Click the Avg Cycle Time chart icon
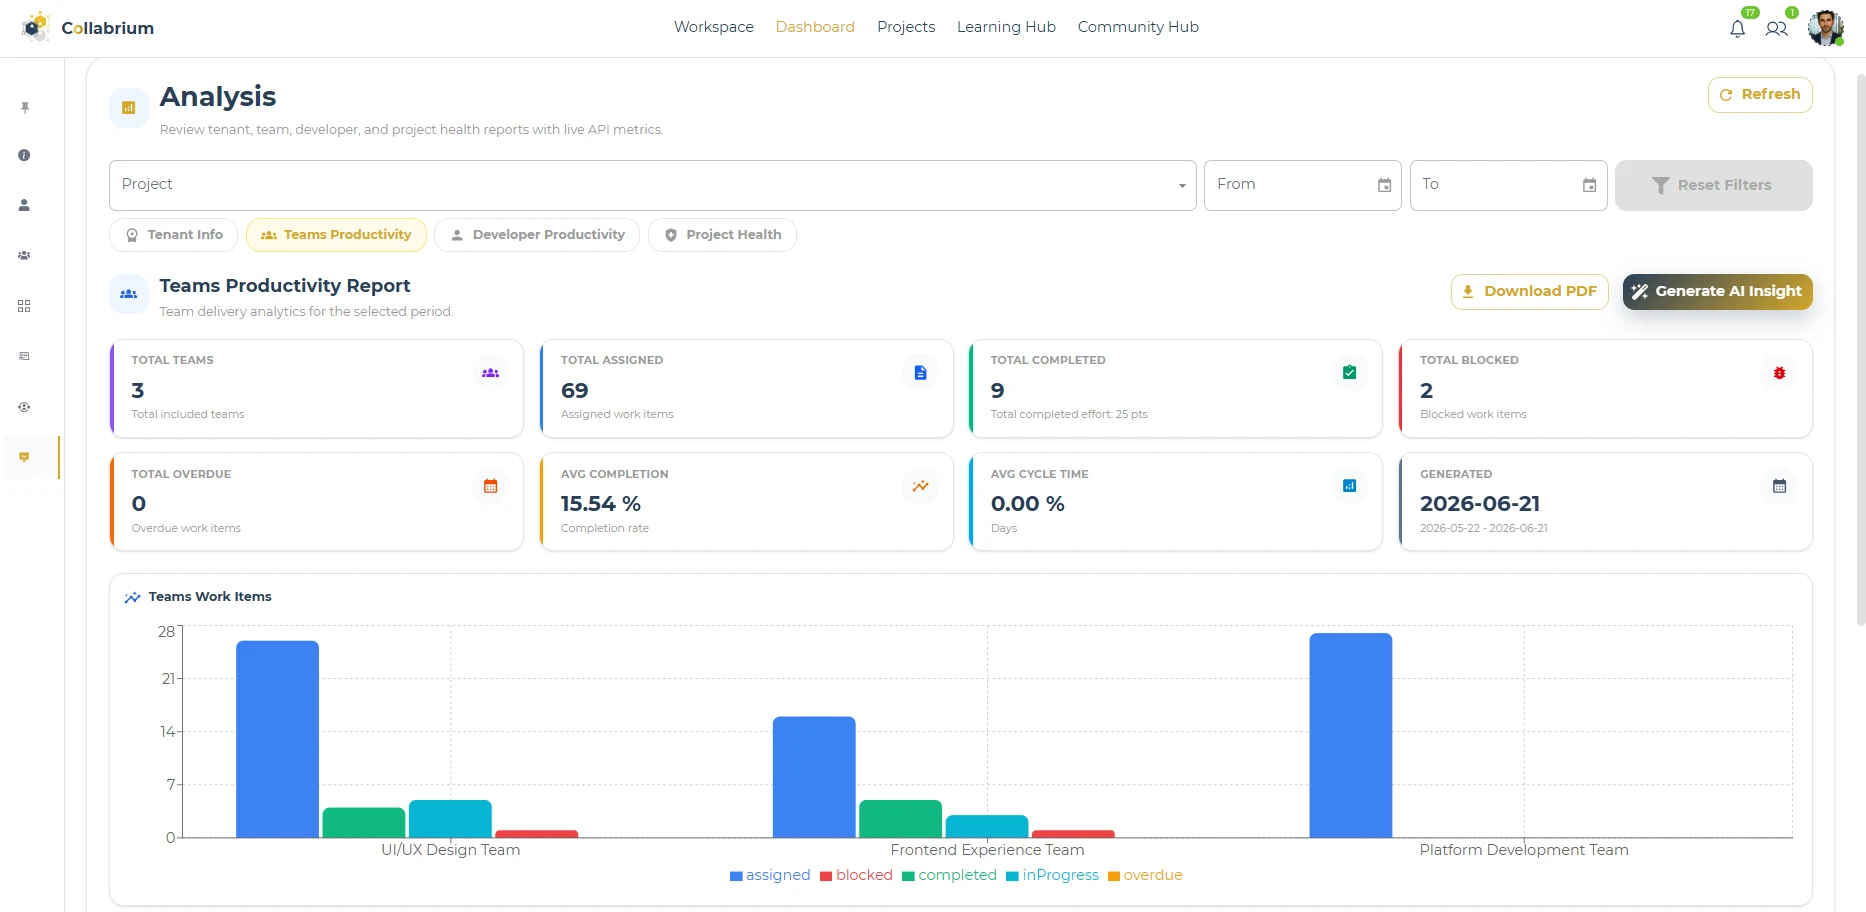 pyautogui.click(x=1349, y=486)
